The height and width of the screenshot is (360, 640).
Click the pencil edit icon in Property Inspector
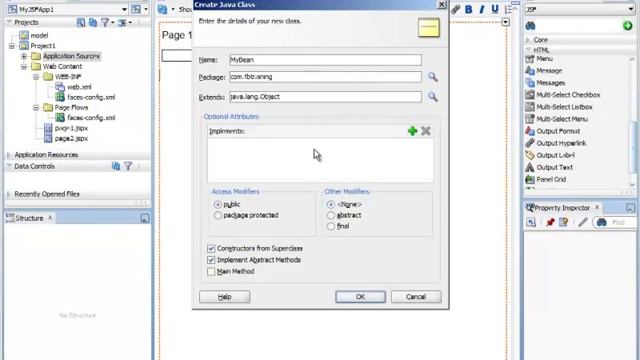point(582,222)
